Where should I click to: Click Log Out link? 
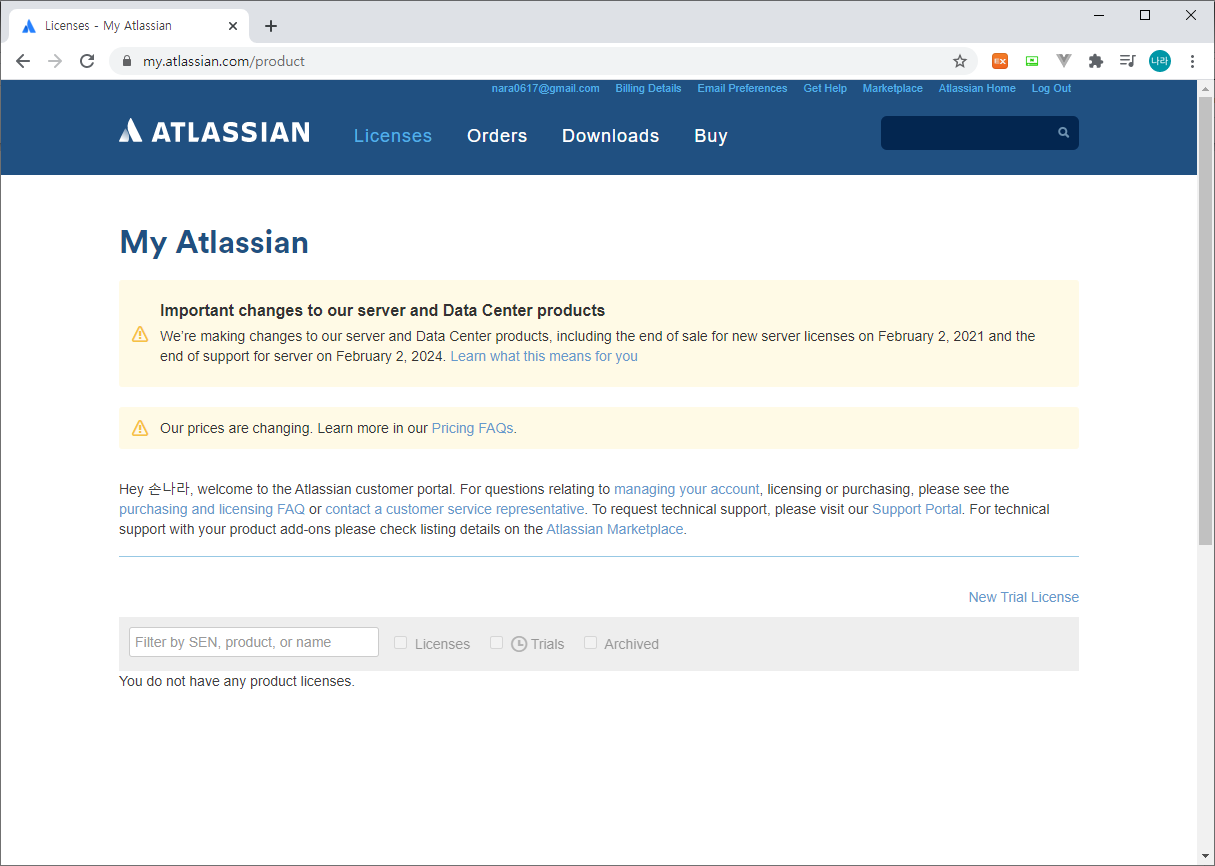(1051, 88)
